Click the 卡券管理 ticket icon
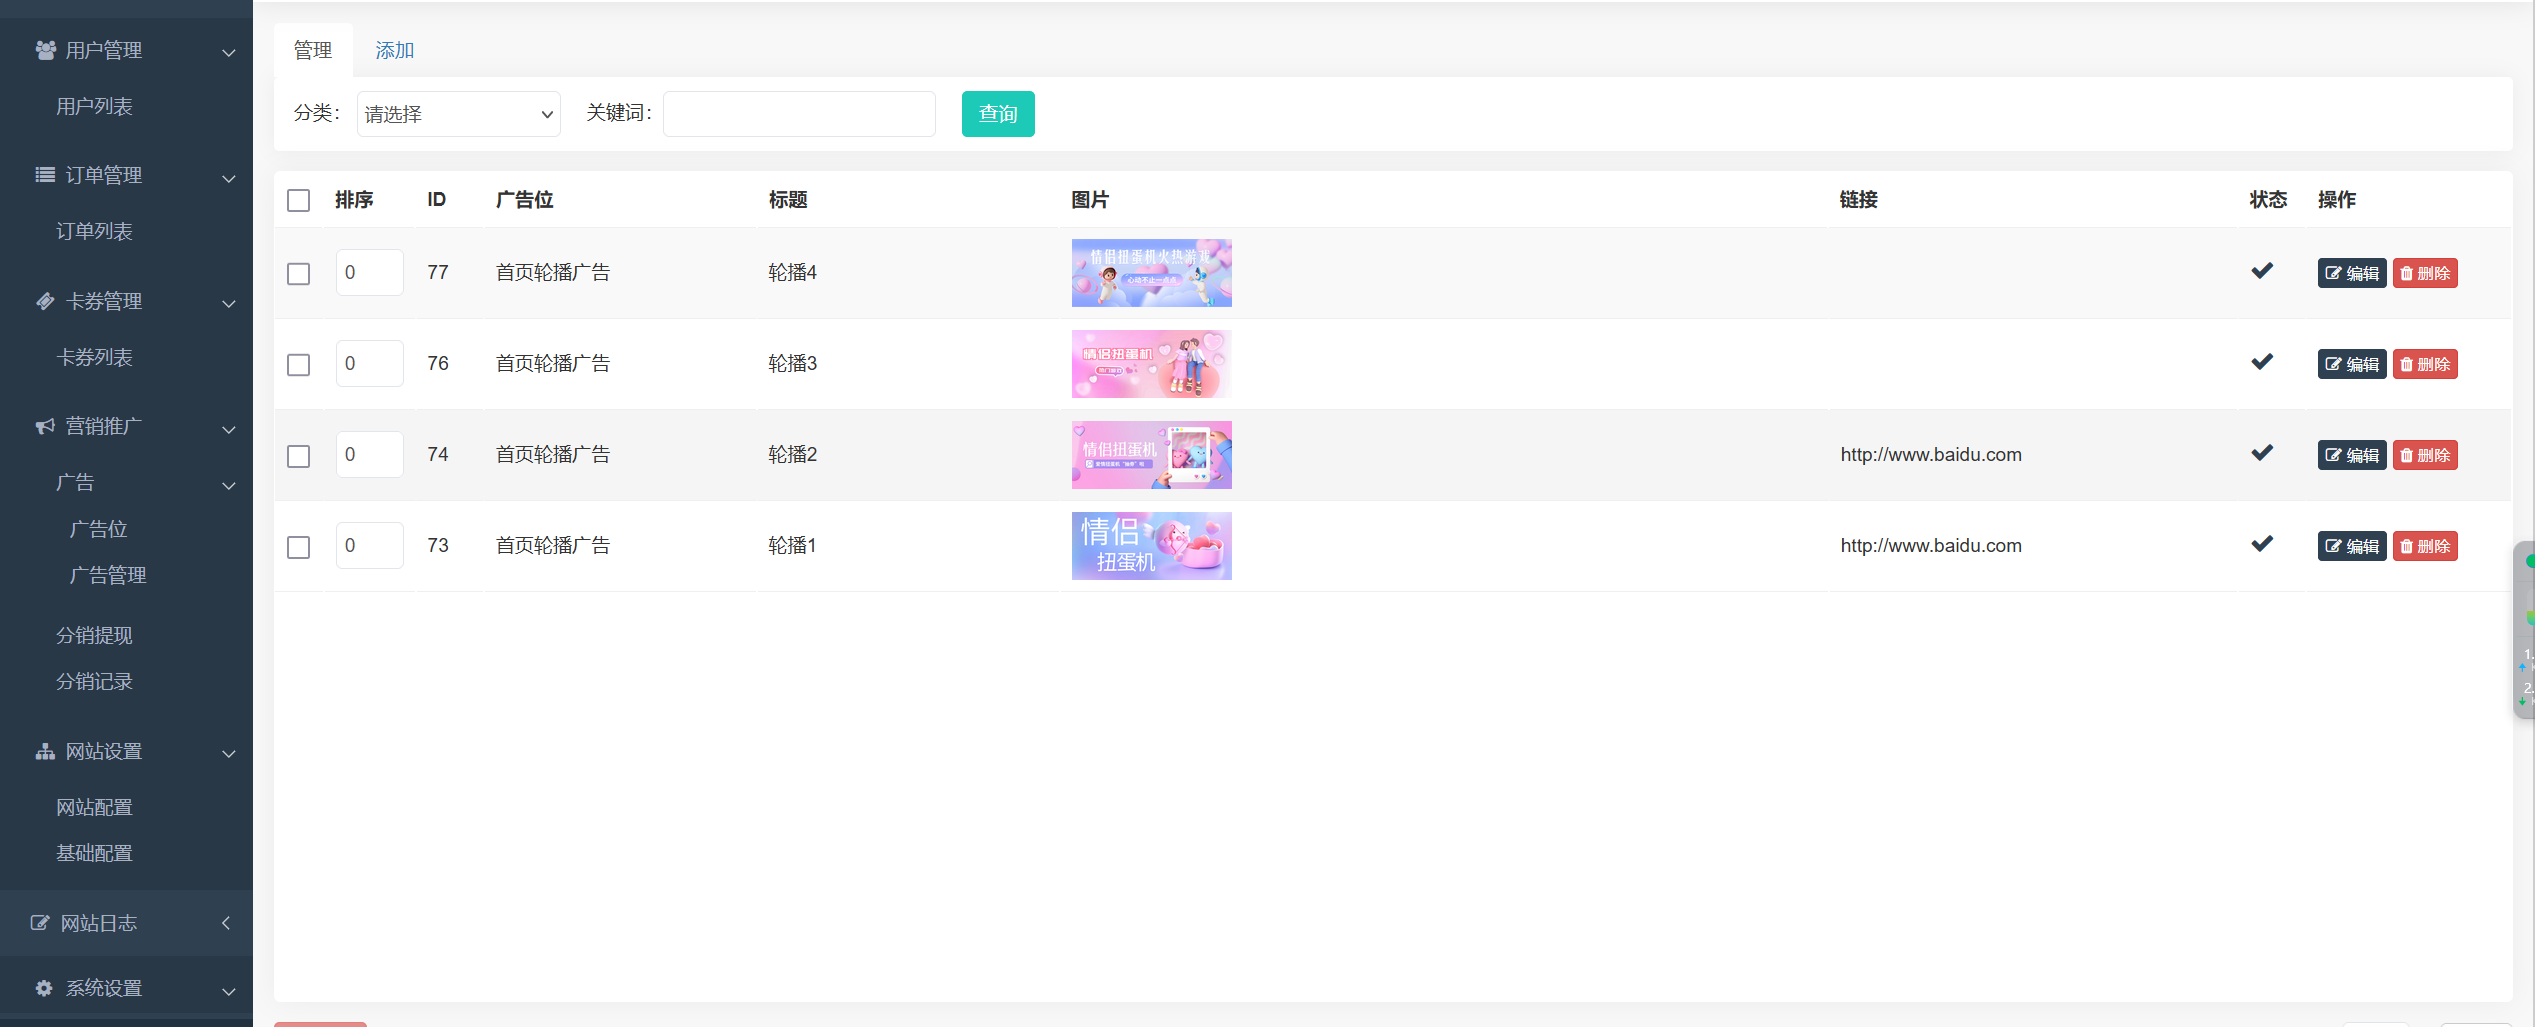This screenshot has height=1027, width=2535. pos(45,301)
